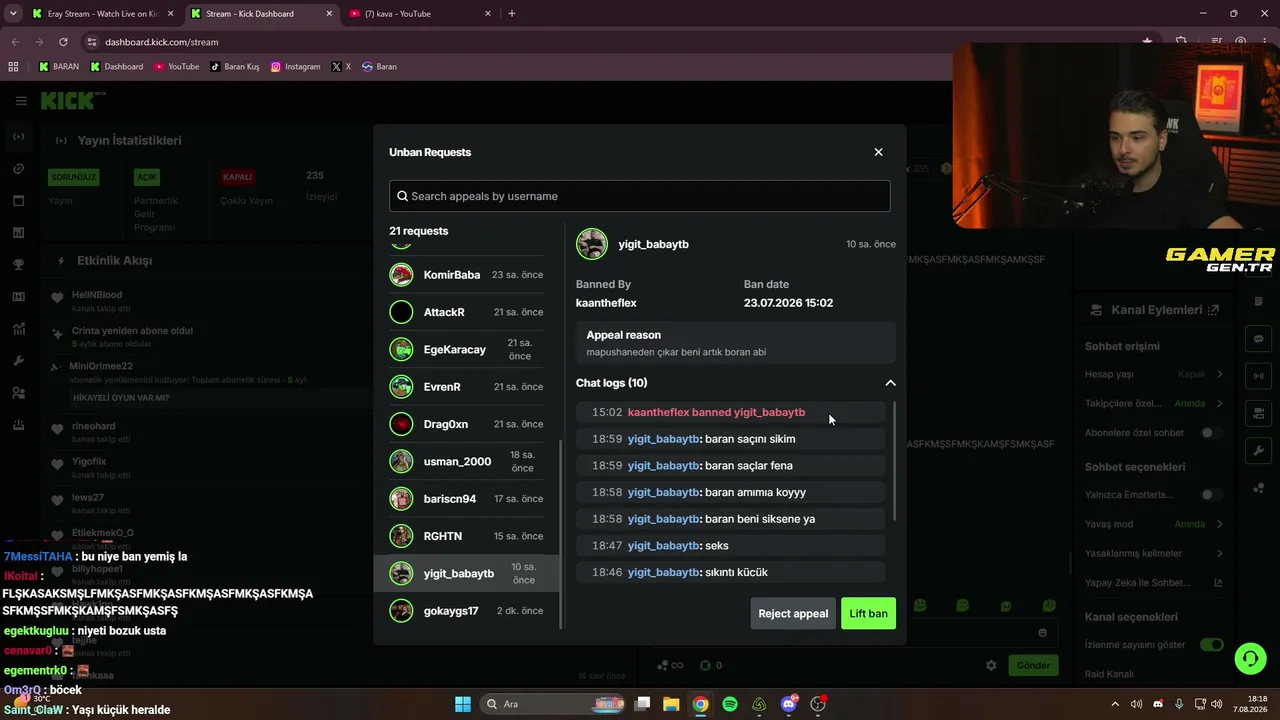Switch to kava - YouTube browser tab
This screenshot has width=1280, height=720.
click(x=420, y=14)
